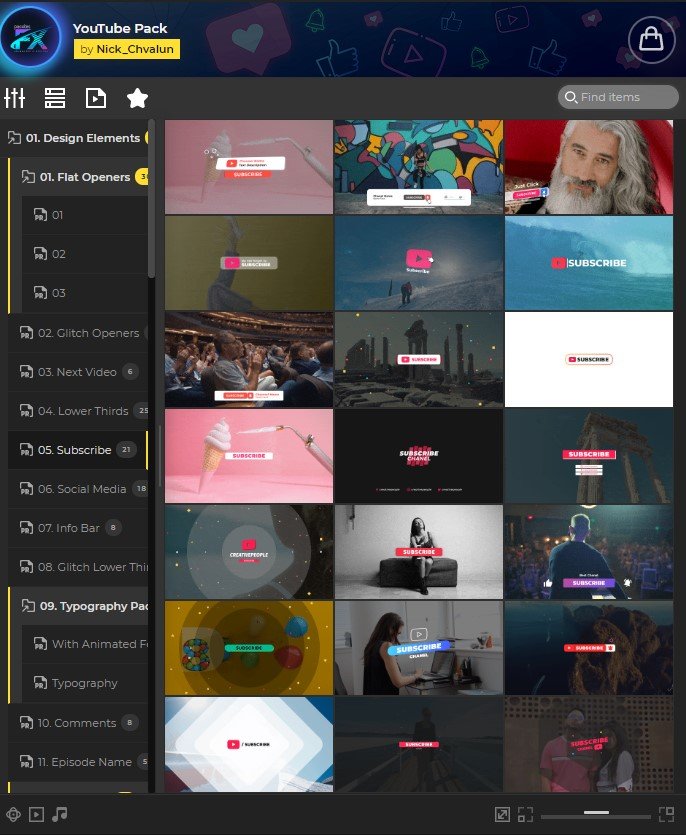Select the 05. Subscribe category
The image size is (686, 835).
pyautogui.click(x=74, y=450)
